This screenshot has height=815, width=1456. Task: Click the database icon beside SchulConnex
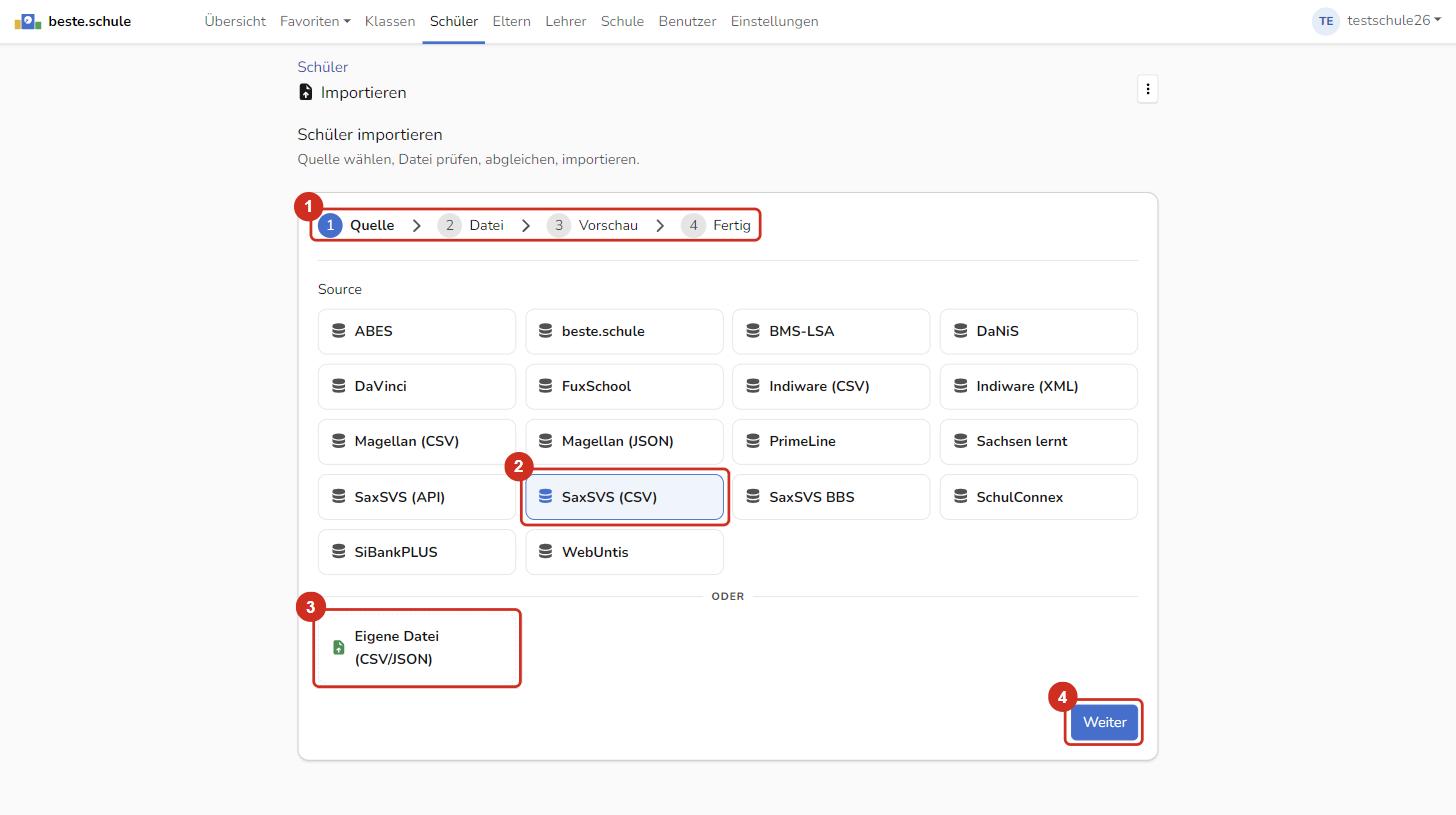(960, 497)
